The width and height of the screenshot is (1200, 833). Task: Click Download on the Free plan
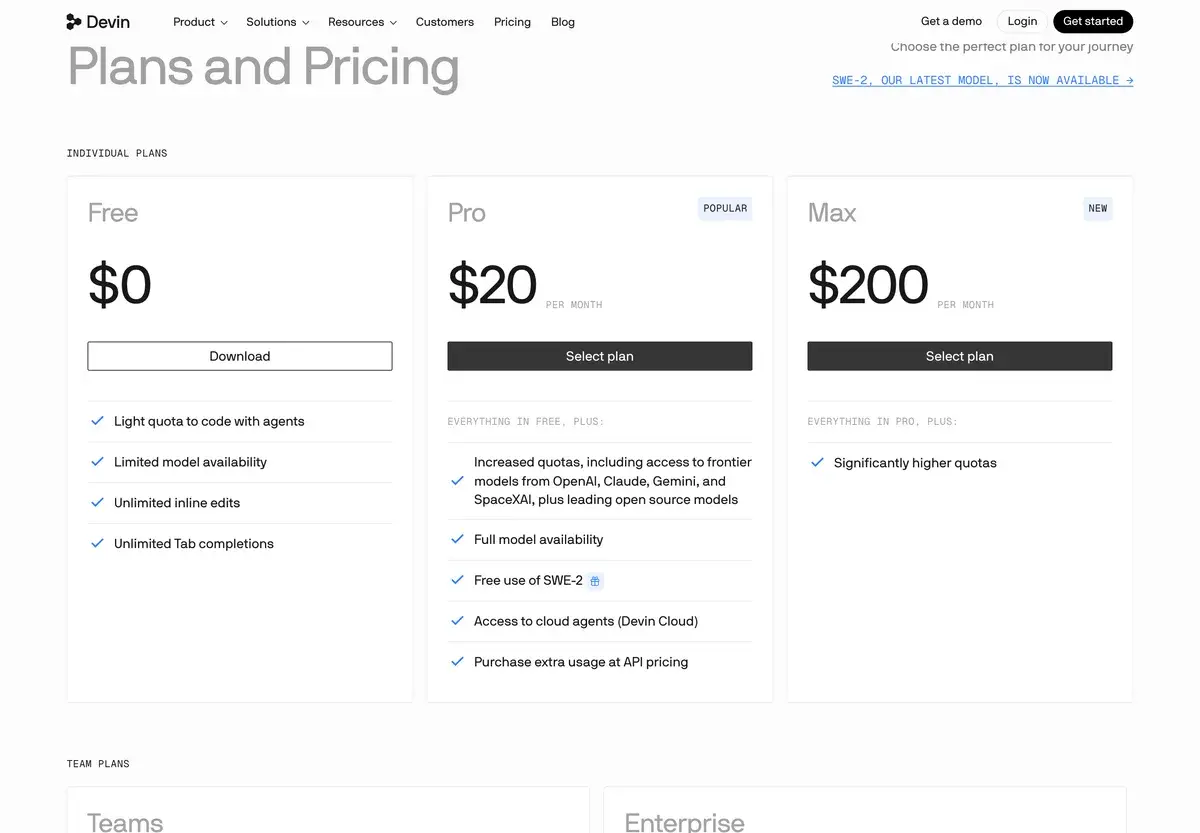pos(240,356)
